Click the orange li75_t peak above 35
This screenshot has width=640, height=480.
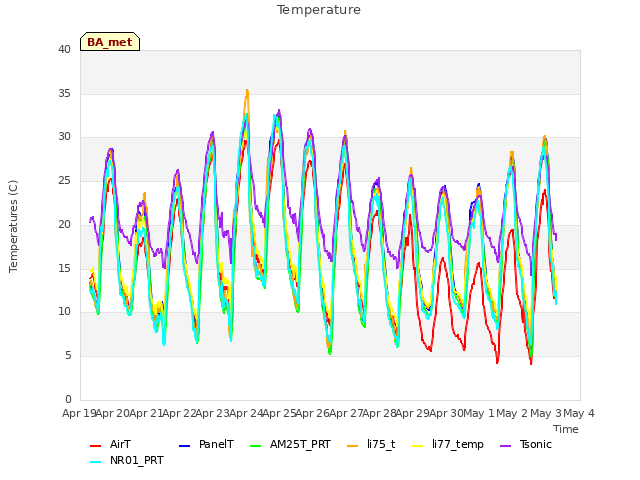coord(247,91)
